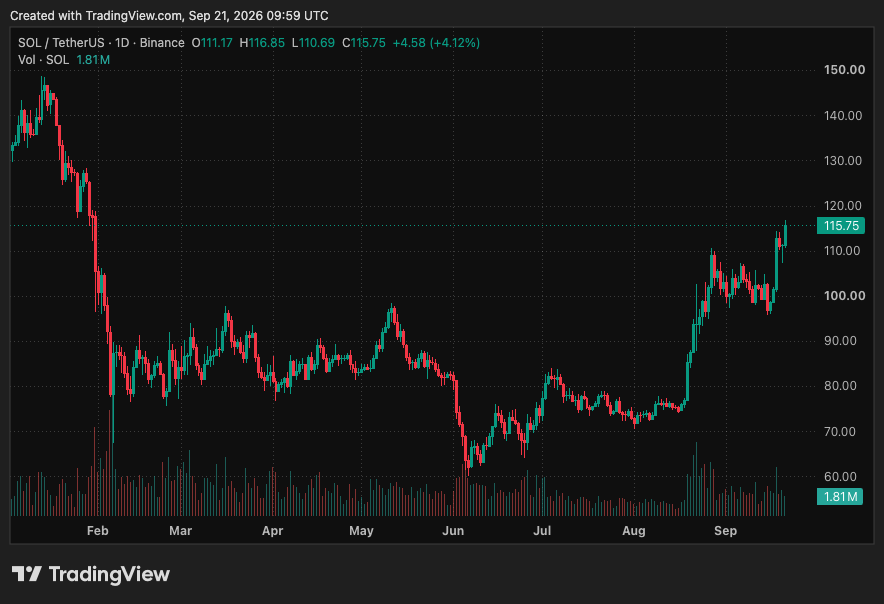Click the Jun time axis label
This screenshot has width=884, height=604.
tap(453, 531)
